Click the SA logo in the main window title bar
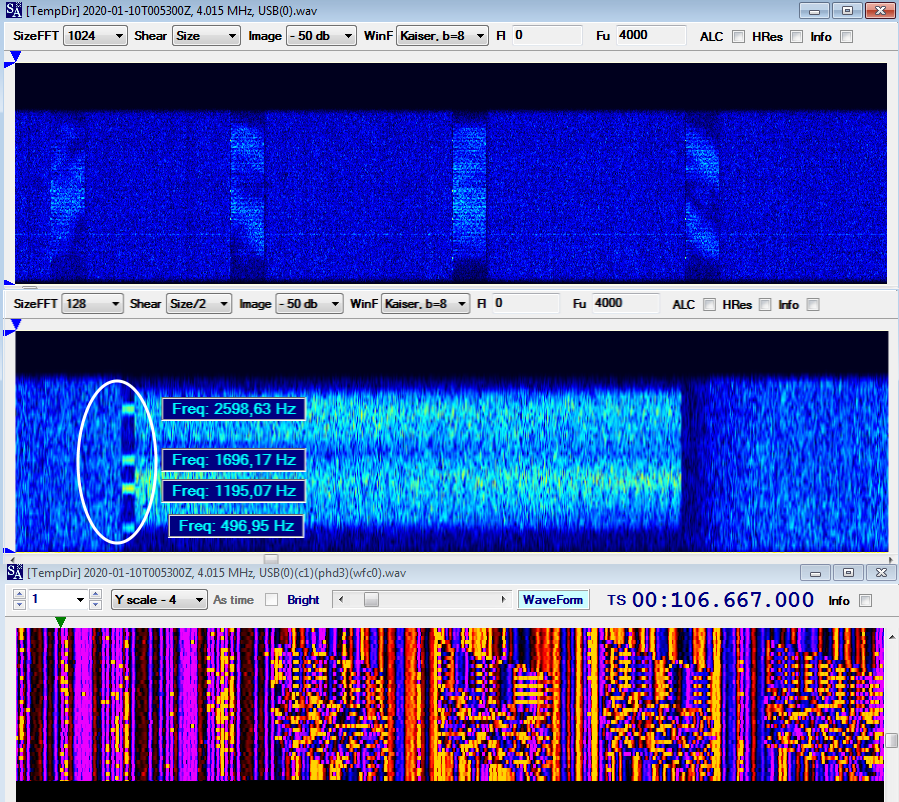Image resolution: width=899 pixels, height=802 pixels. pos(13,11)
